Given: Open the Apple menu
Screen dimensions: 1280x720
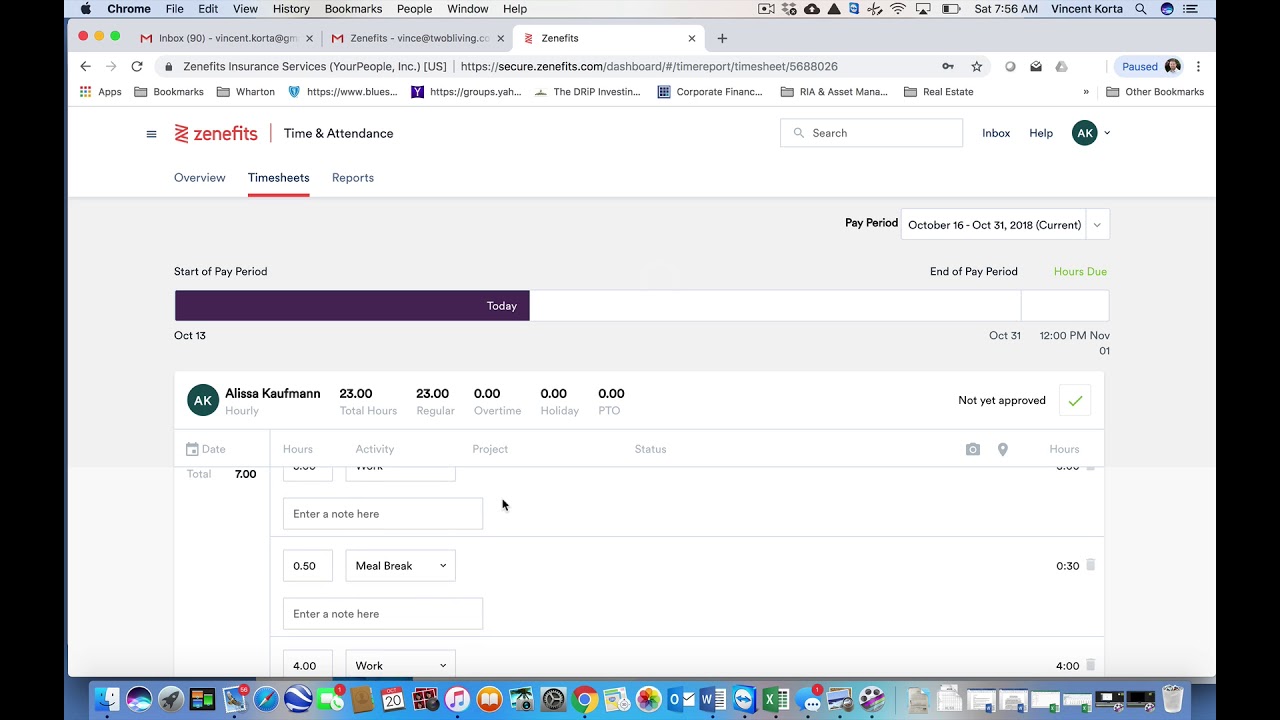Looking at the screenshot, I should [86, 9].
